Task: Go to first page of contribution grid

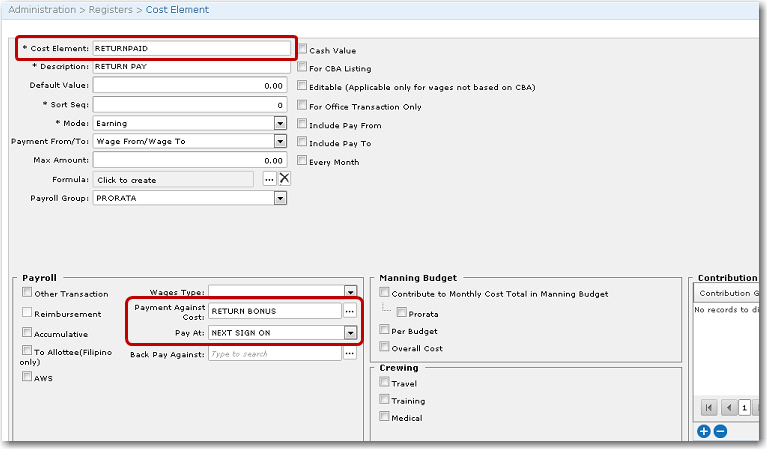Action: click(x=709, y=407)
